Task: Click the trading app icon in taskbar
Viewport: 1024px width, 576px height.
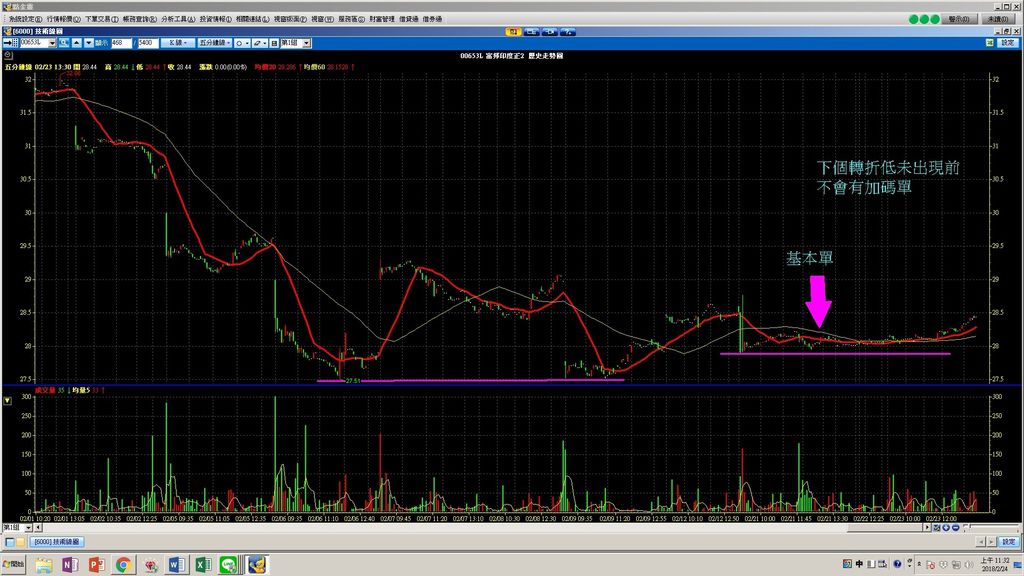Action: click(257, 564)
